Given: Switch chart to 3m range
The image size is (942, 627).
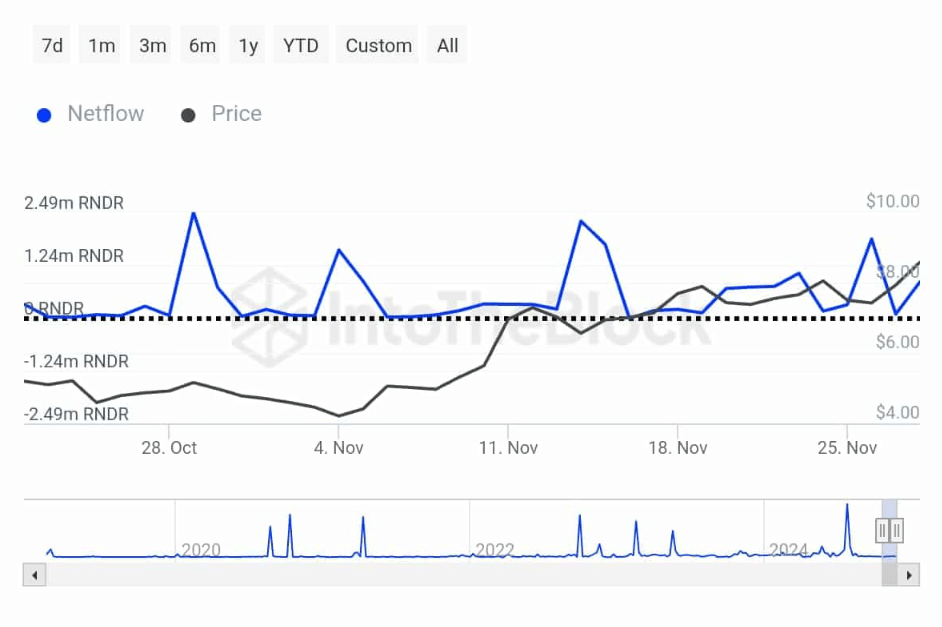Looking at the screenshot, I should (152, 45).
